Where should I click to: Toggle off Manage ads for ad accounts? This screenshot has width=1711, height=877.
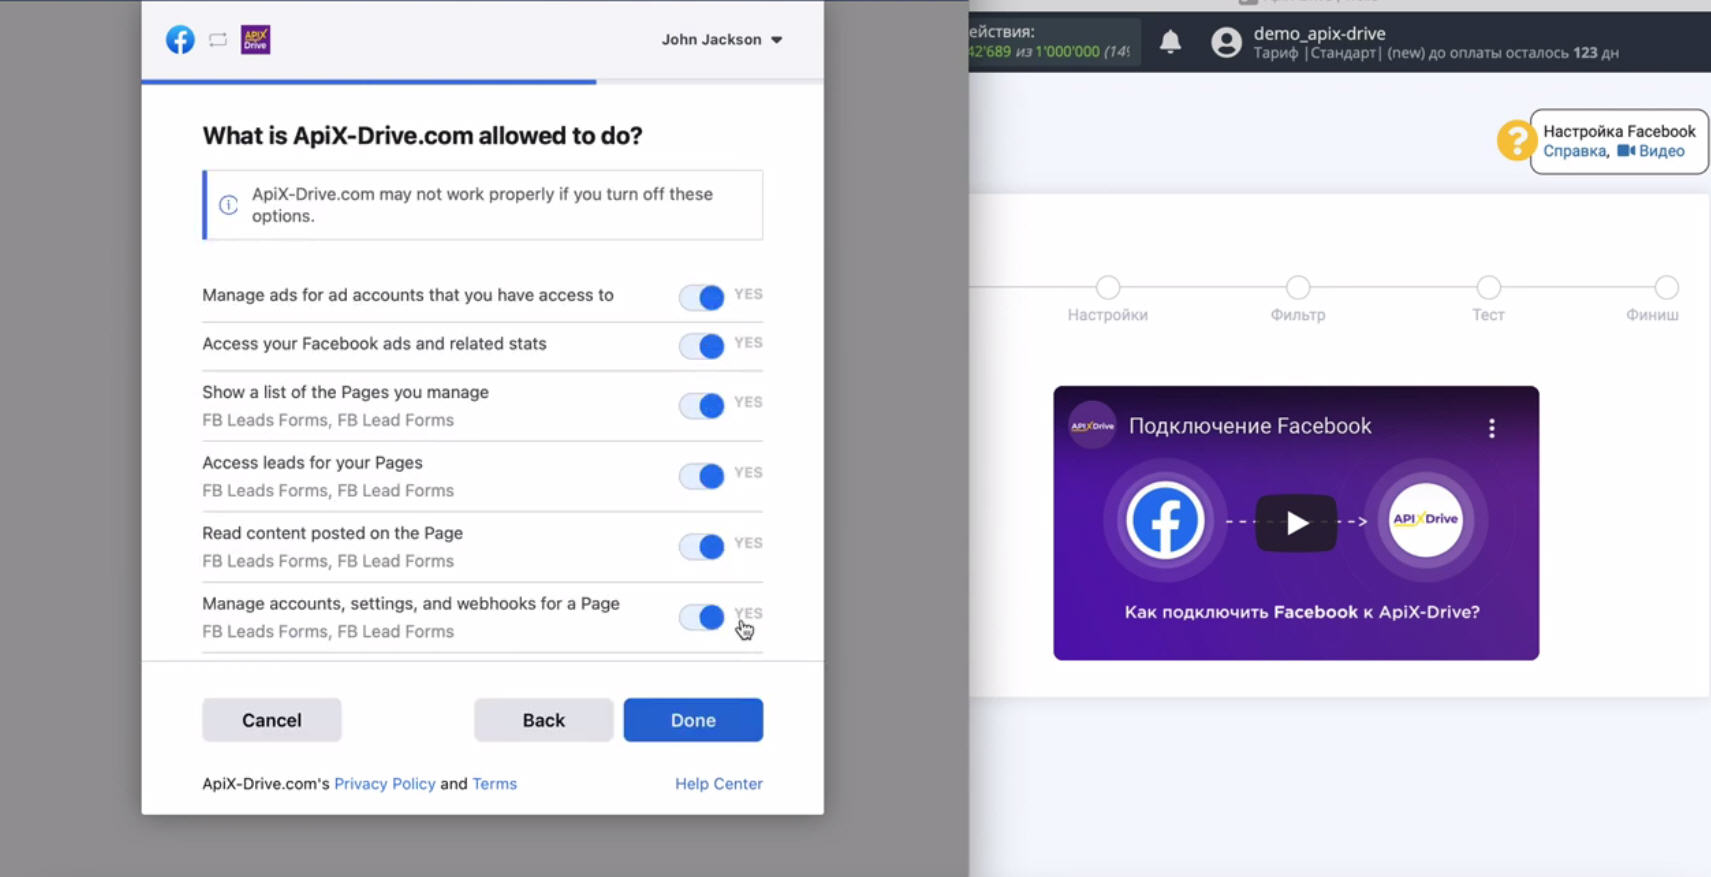click(702, 297)
